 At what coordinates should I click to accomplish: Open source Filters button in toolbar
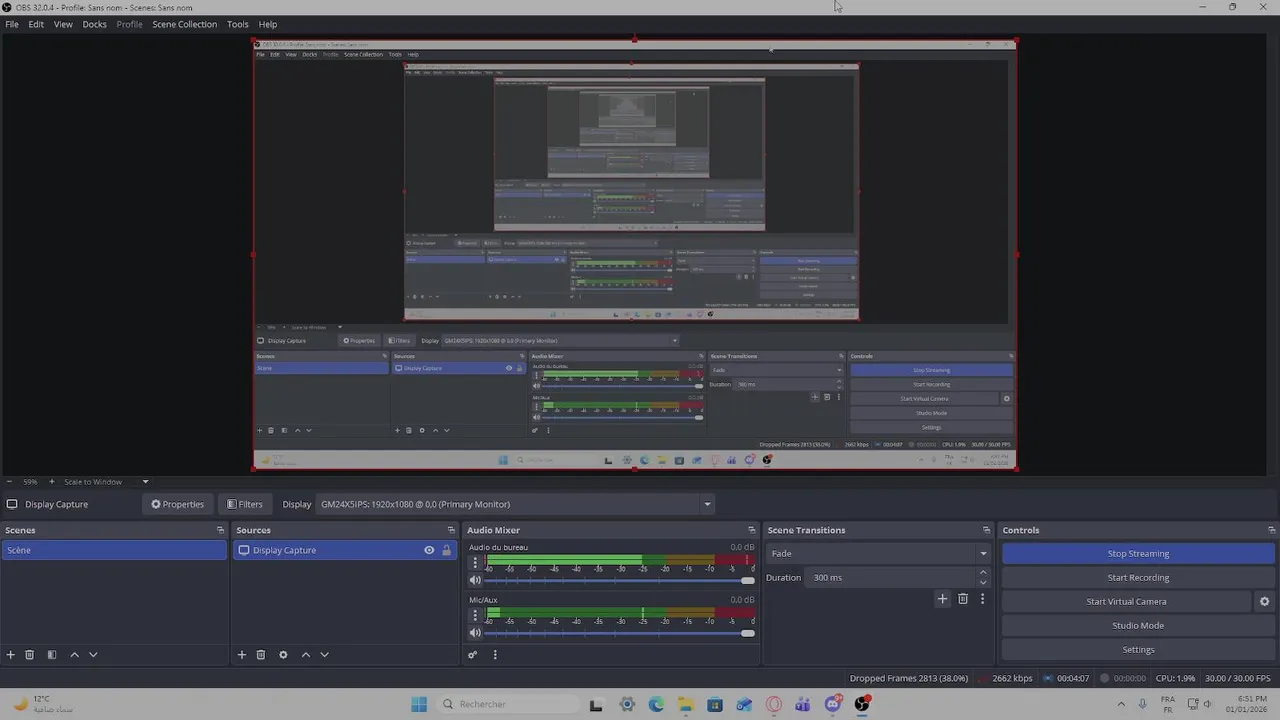pyautogui.click(x=244, y=504)
